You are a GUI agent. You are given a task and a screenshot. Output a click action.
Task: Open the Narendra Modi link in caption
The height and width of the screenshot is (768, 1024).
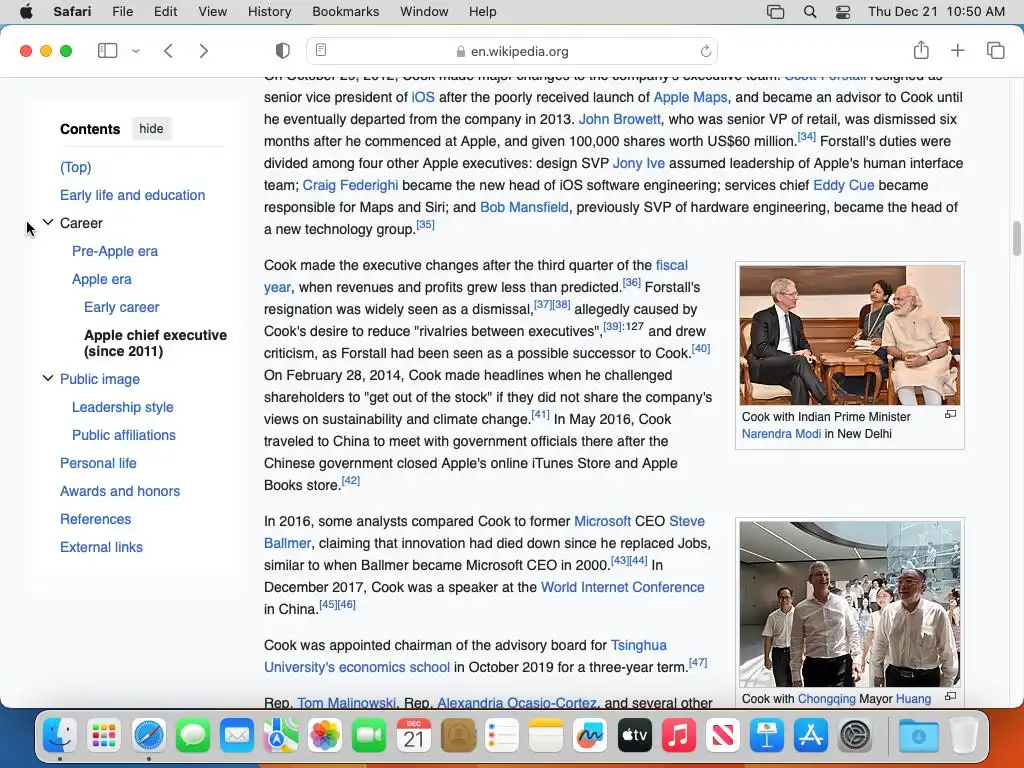(x=781, y=434)
